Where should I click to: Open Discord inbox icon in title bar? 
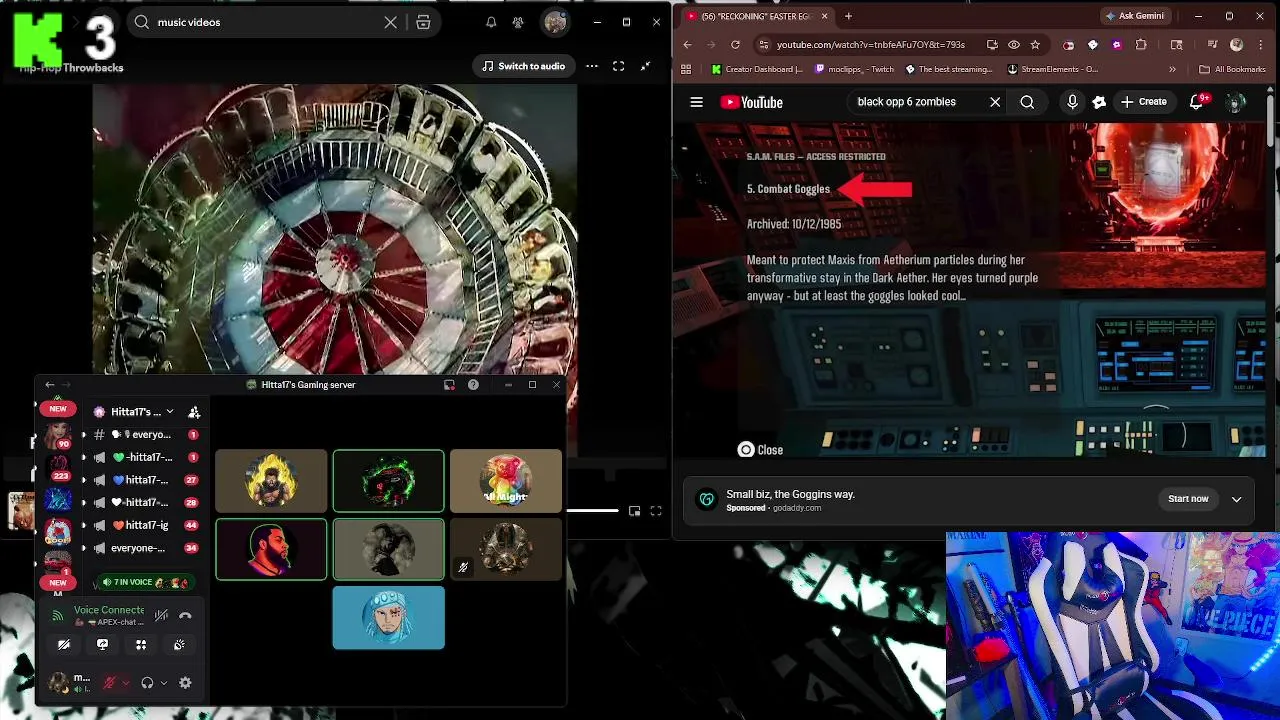pyautogui.click(x=449, y=385)
